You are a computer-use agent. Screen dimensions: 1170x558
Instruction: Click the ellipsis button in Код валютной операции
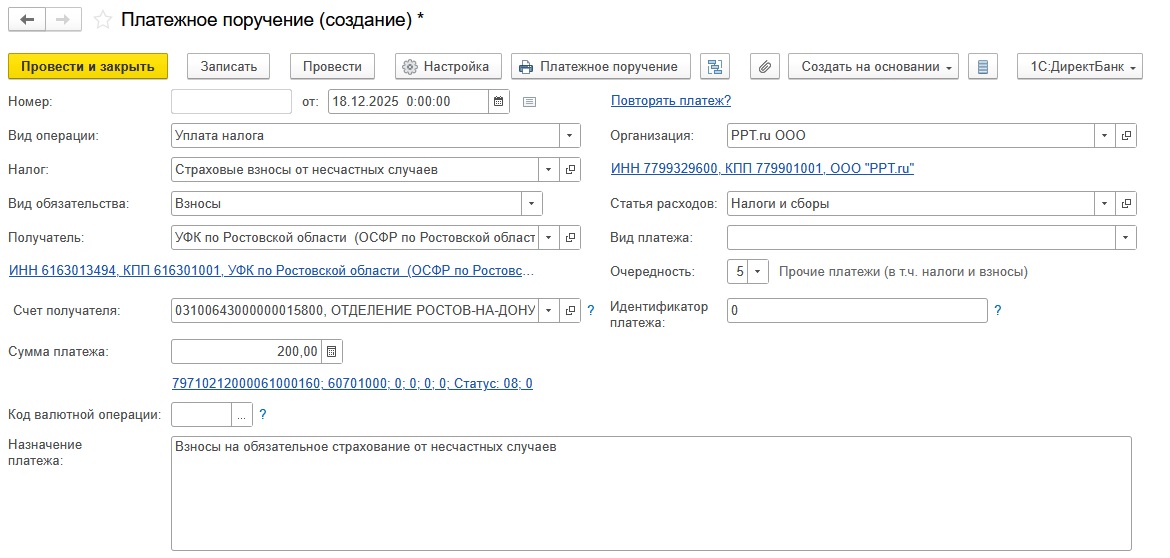click(x=241, y=415)
